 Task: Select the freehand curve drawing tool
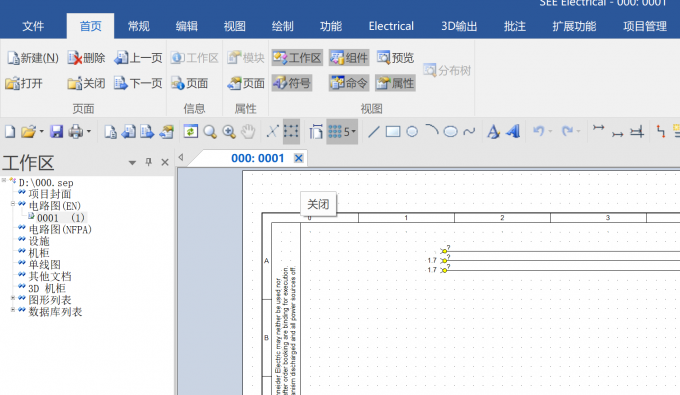(x=469, y=131)
